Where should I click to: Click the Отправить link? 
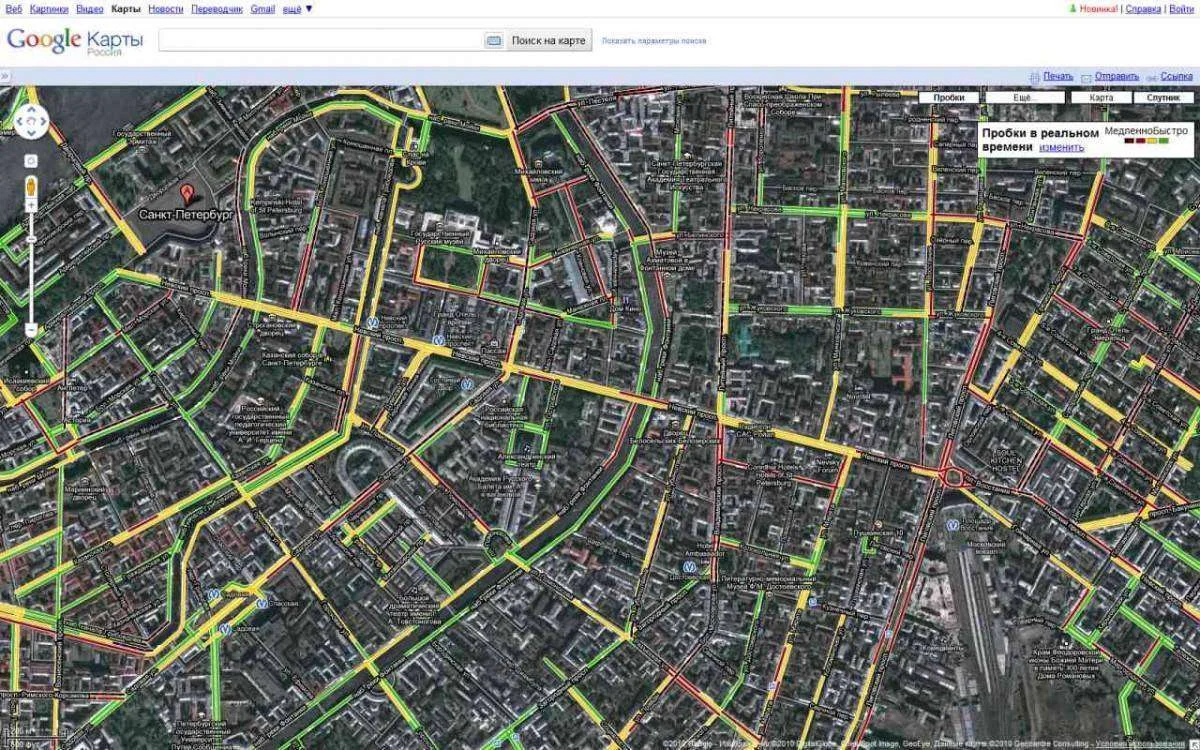[x=1117, y=76]
